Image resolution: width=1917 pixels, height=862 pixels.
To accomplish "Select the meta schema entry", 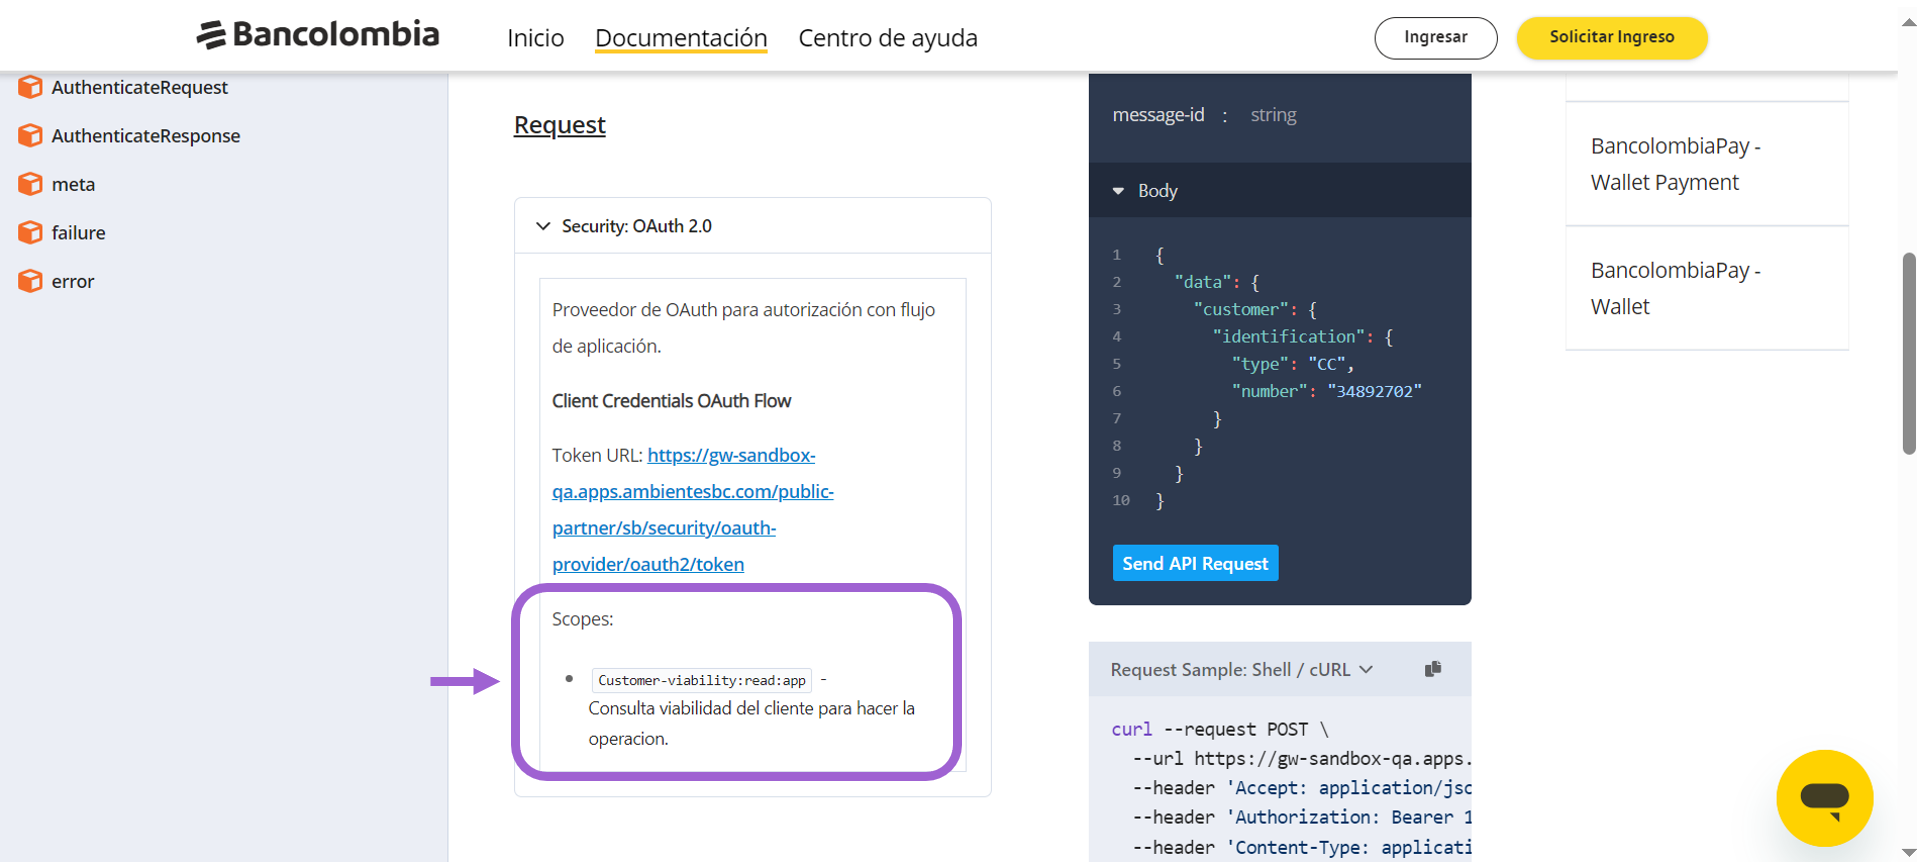I will pyautogui.click(x=73, y=184).
